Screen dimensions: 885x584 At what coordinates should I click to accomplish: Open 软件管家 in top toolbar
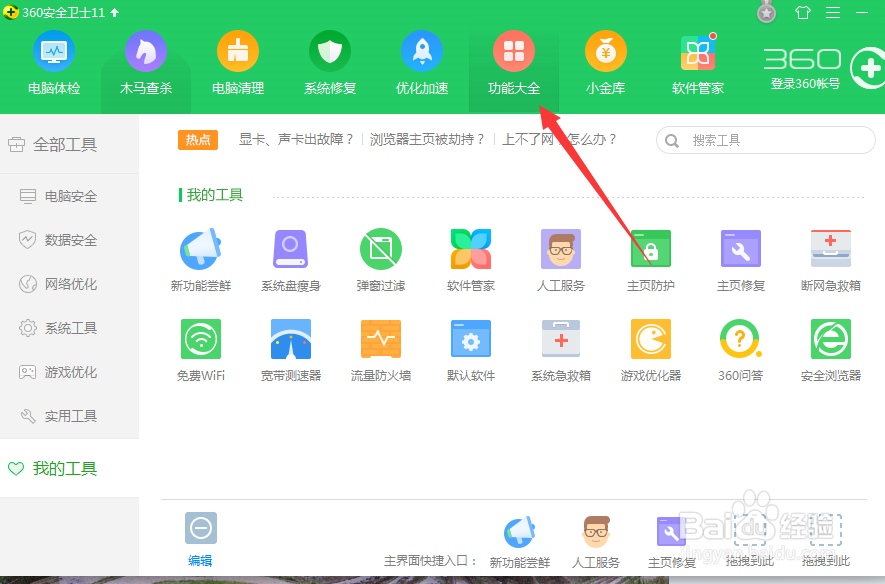[698, 63]
